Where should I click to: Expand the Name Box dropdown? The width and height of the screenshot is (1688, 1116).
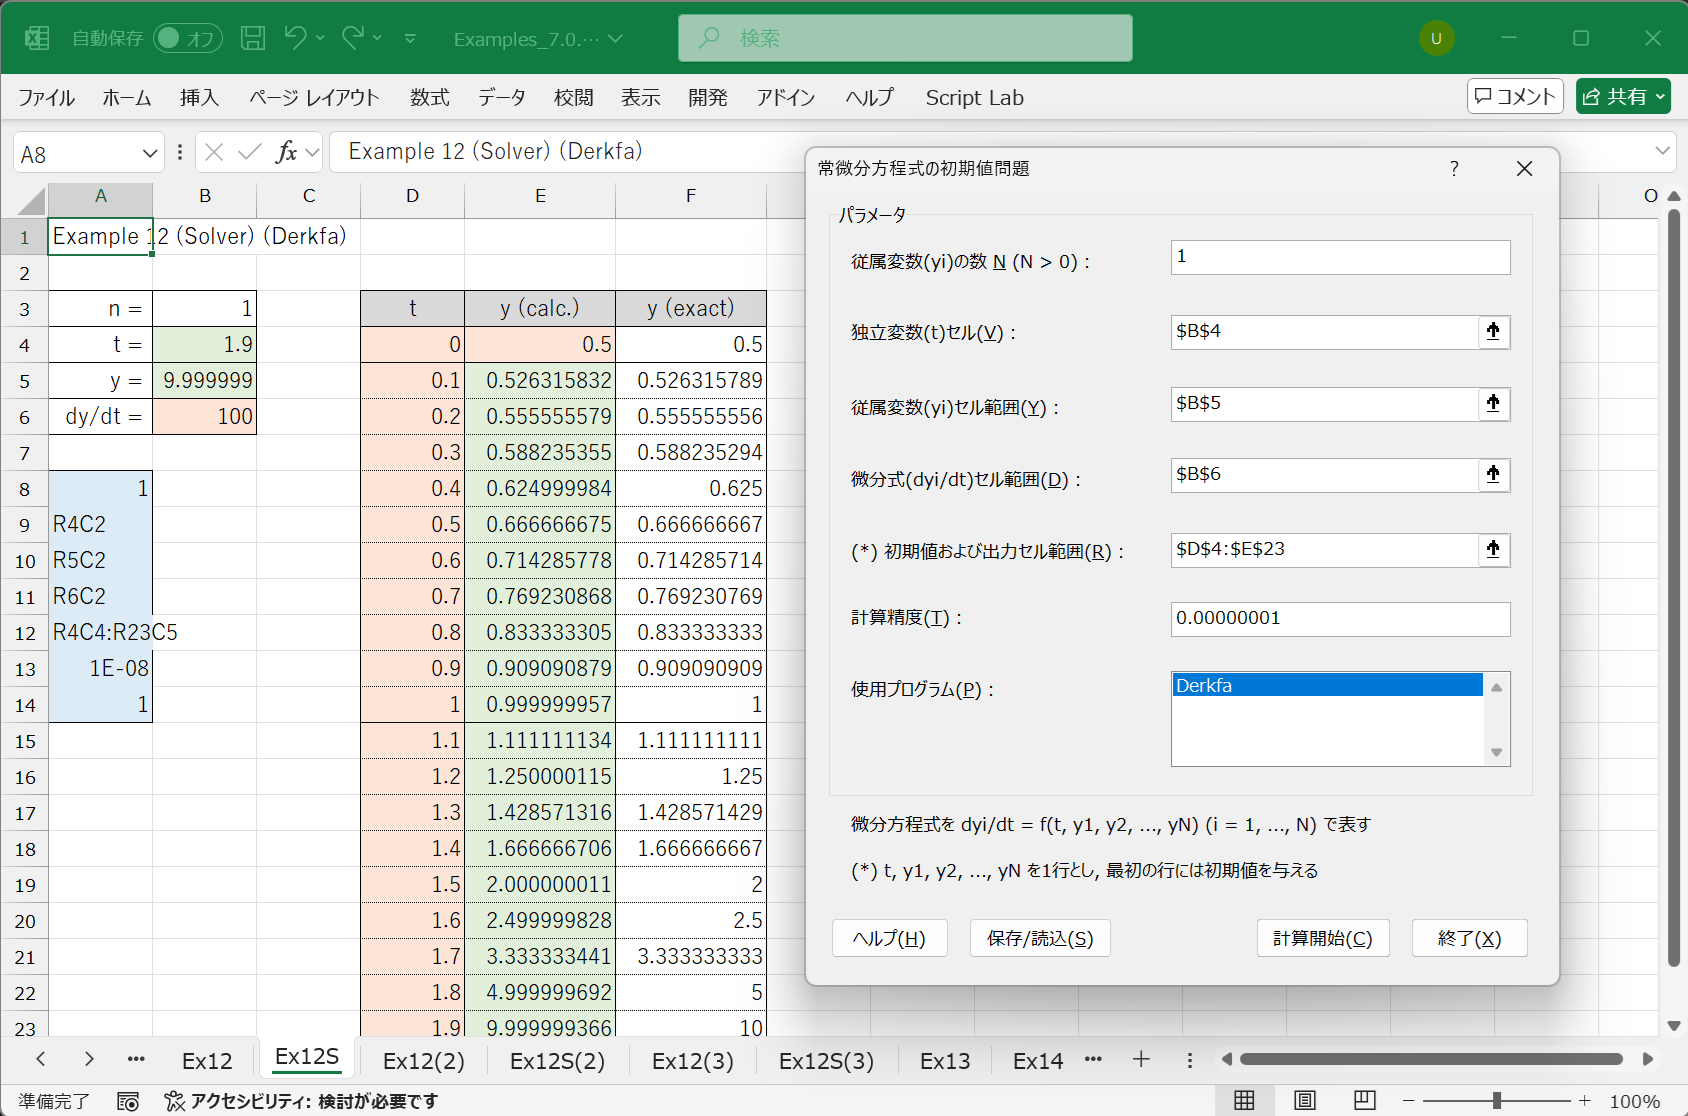[x=150, y=153]
